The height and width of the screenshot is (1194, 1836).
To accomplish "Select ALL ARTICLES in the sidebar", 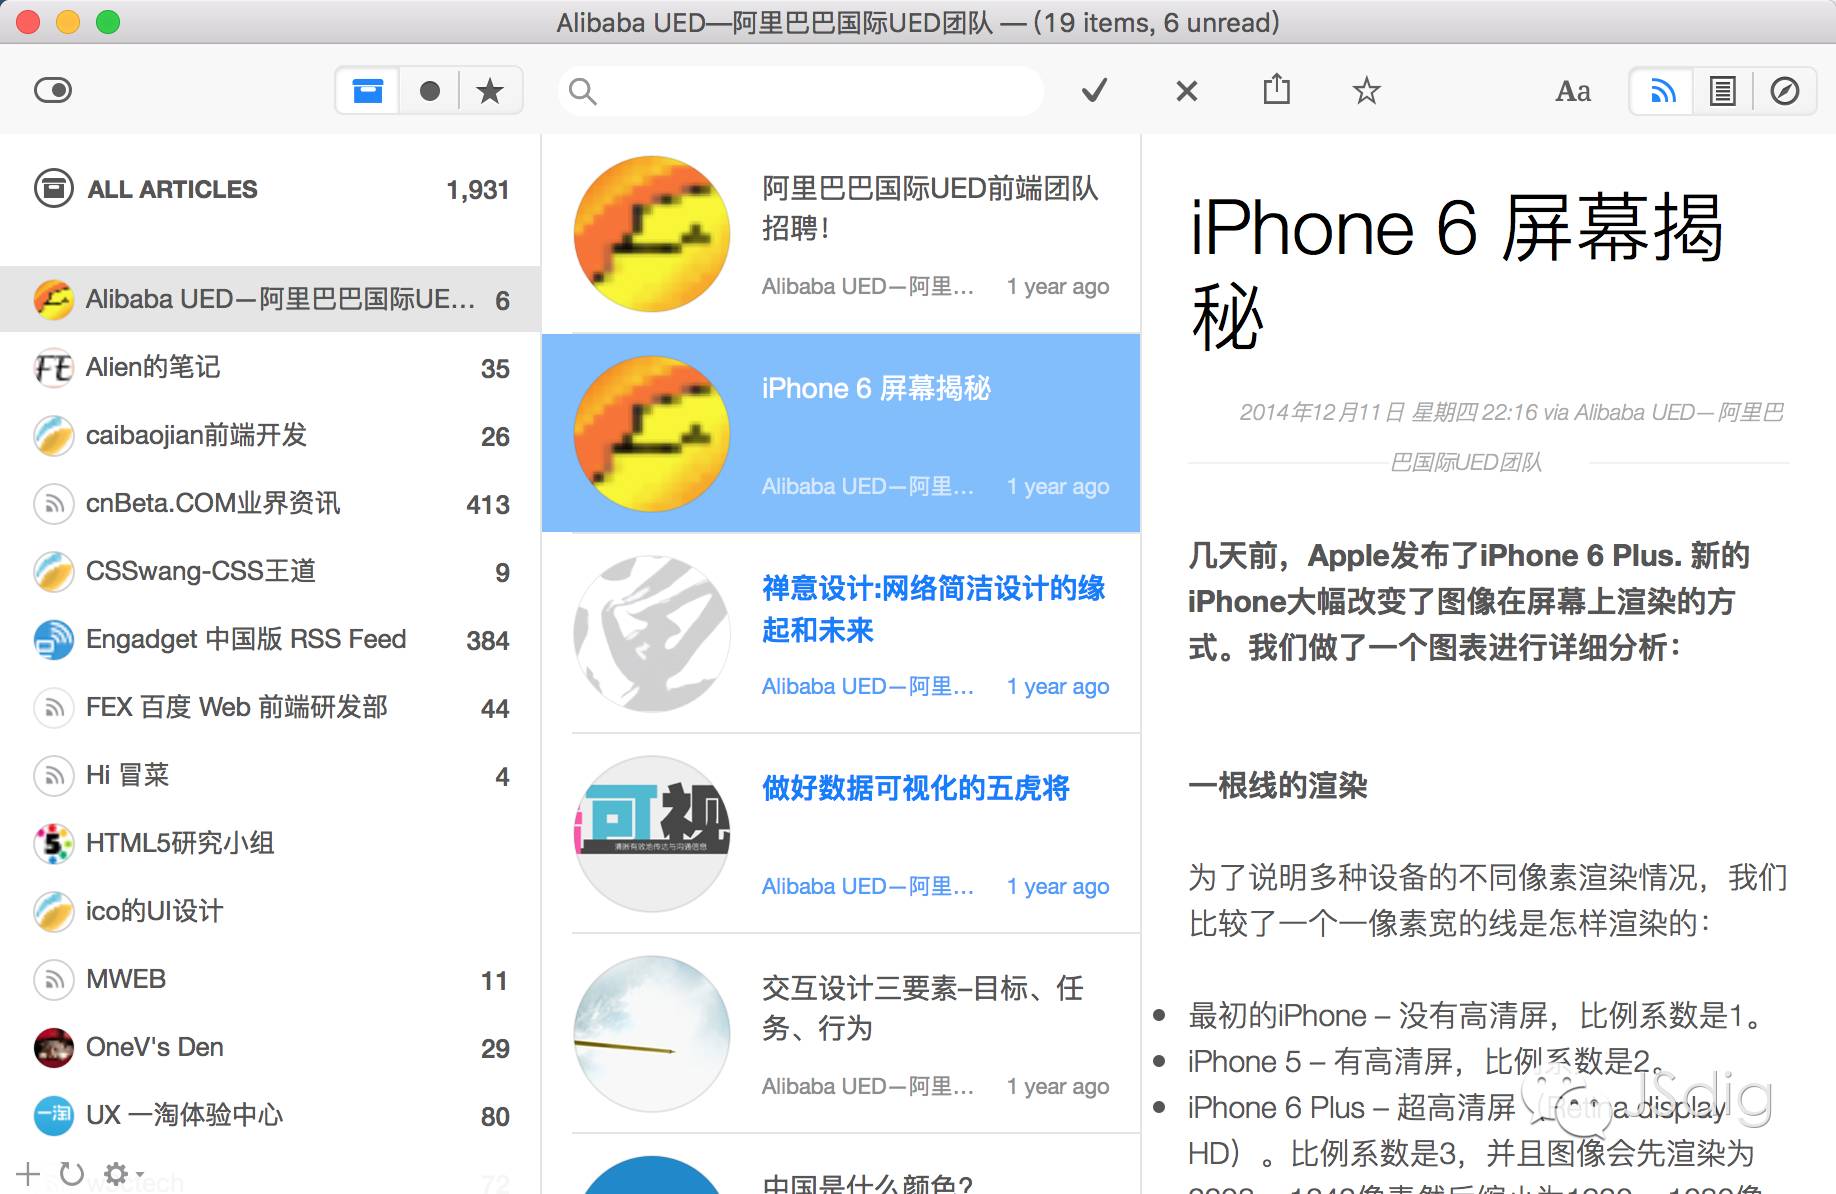I will (x=270, y=189).
